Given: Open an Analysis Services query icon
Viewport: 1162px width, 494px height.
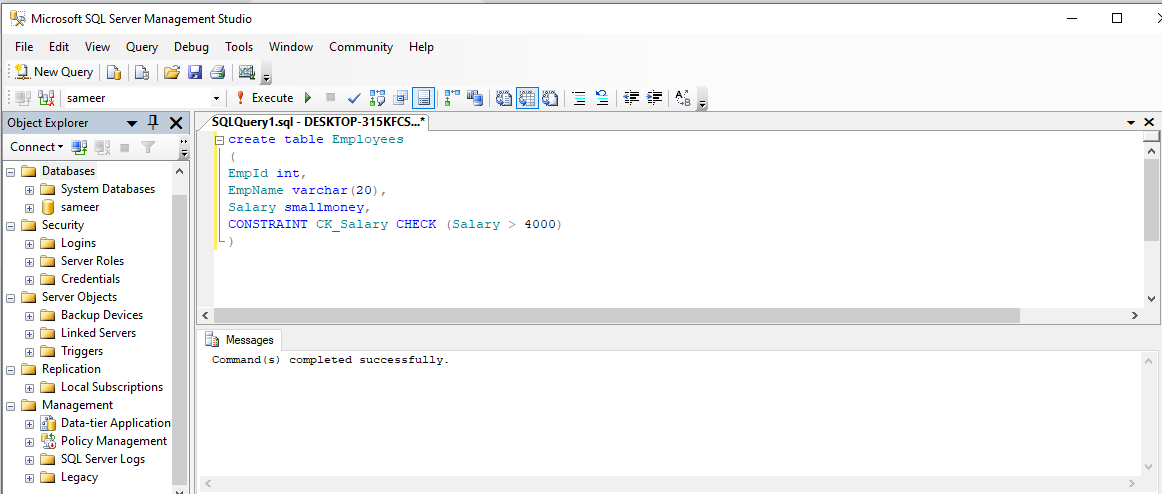Looking at the screenshot, I should coord(142,72).
